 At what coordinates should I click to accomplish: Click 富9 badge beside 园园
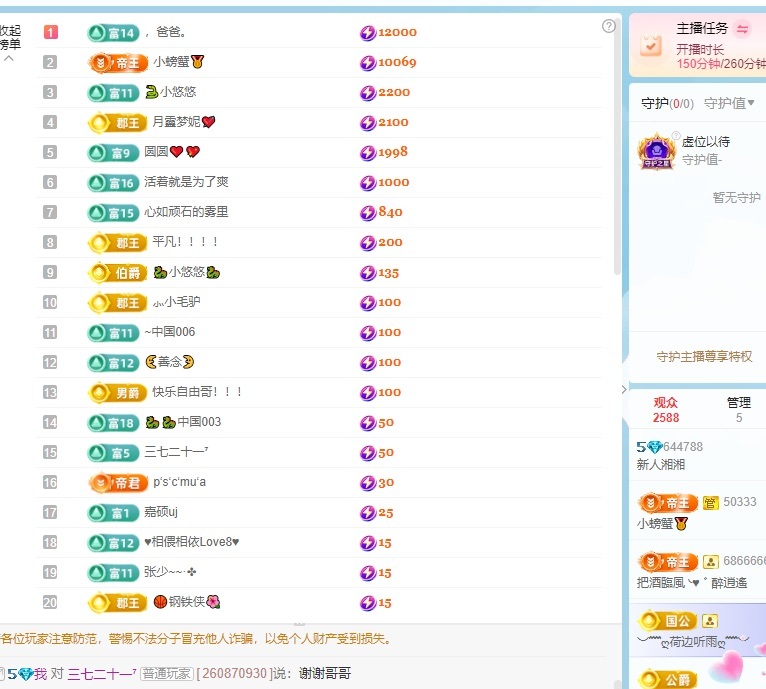point(113,153)
